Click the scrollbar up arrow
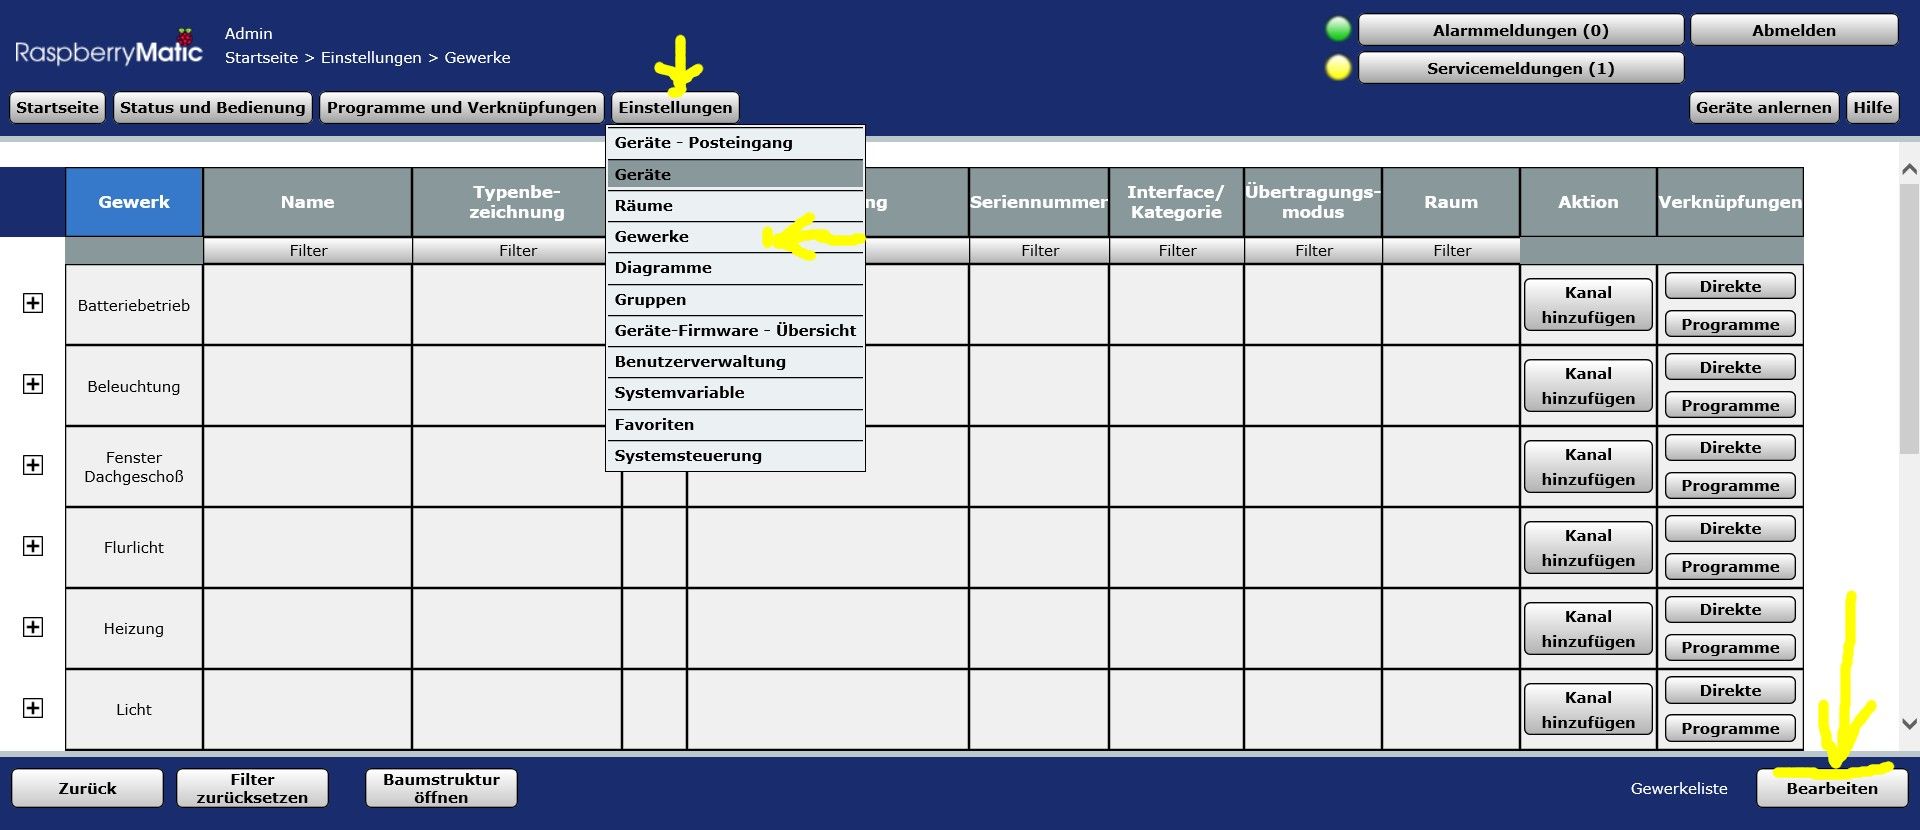Screen dimensions: 1920x830 click(x=1909, y=170)
